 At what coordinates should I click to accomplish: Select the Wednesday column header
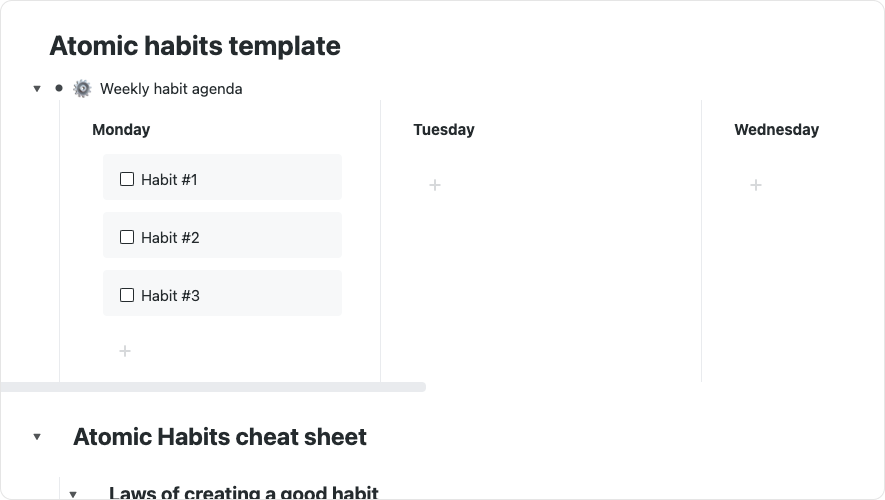[776, 129]
